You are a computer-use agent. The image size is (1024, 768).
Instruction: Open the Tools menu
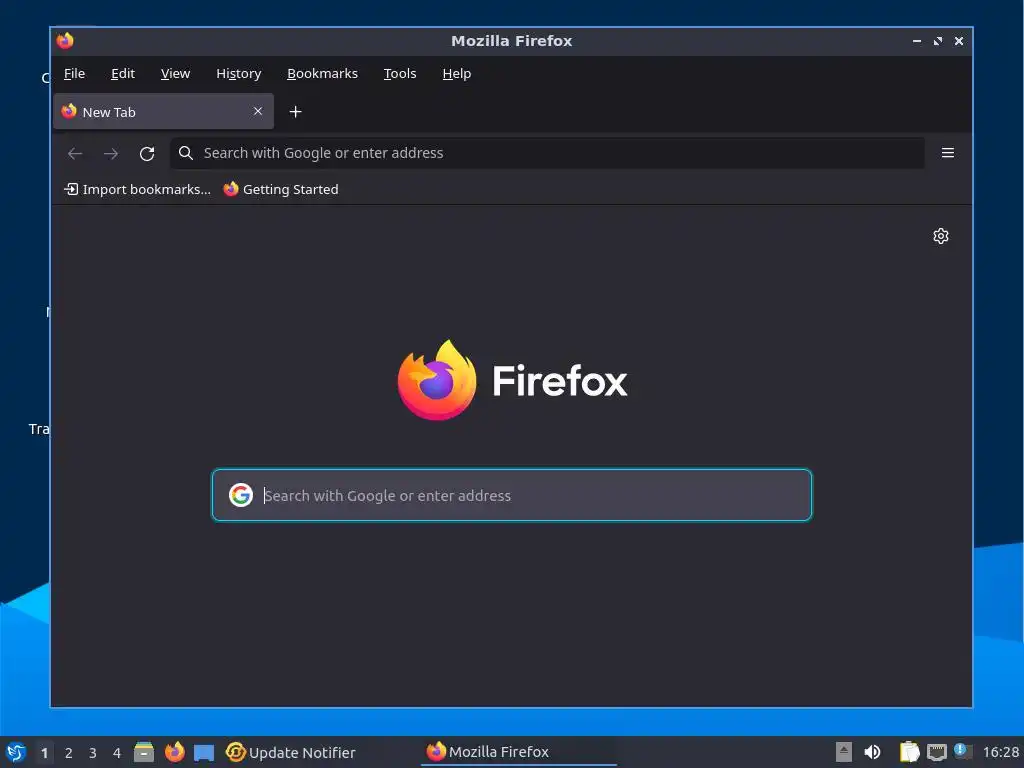click(x=400, y=74)
